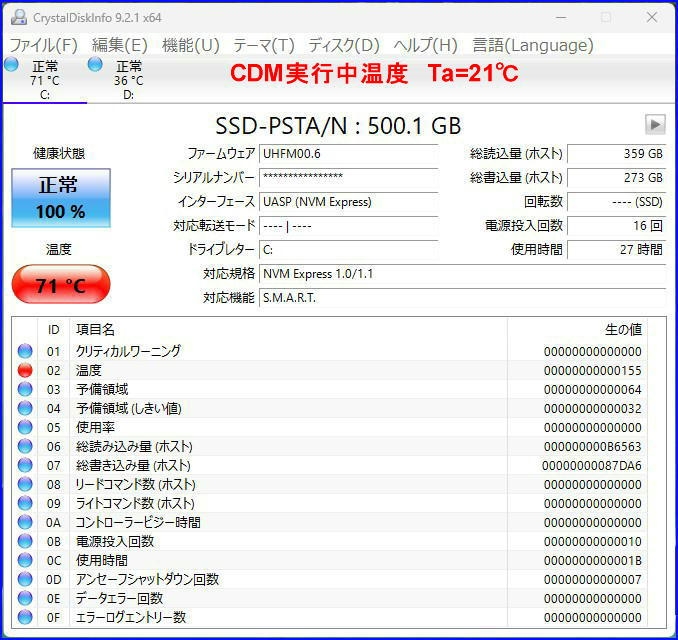Image resolution: width=678 pixels, height=640 pixels.
Task: Select the アンセーフシャットダウン回数 row text
Action: tap(147, 579)
